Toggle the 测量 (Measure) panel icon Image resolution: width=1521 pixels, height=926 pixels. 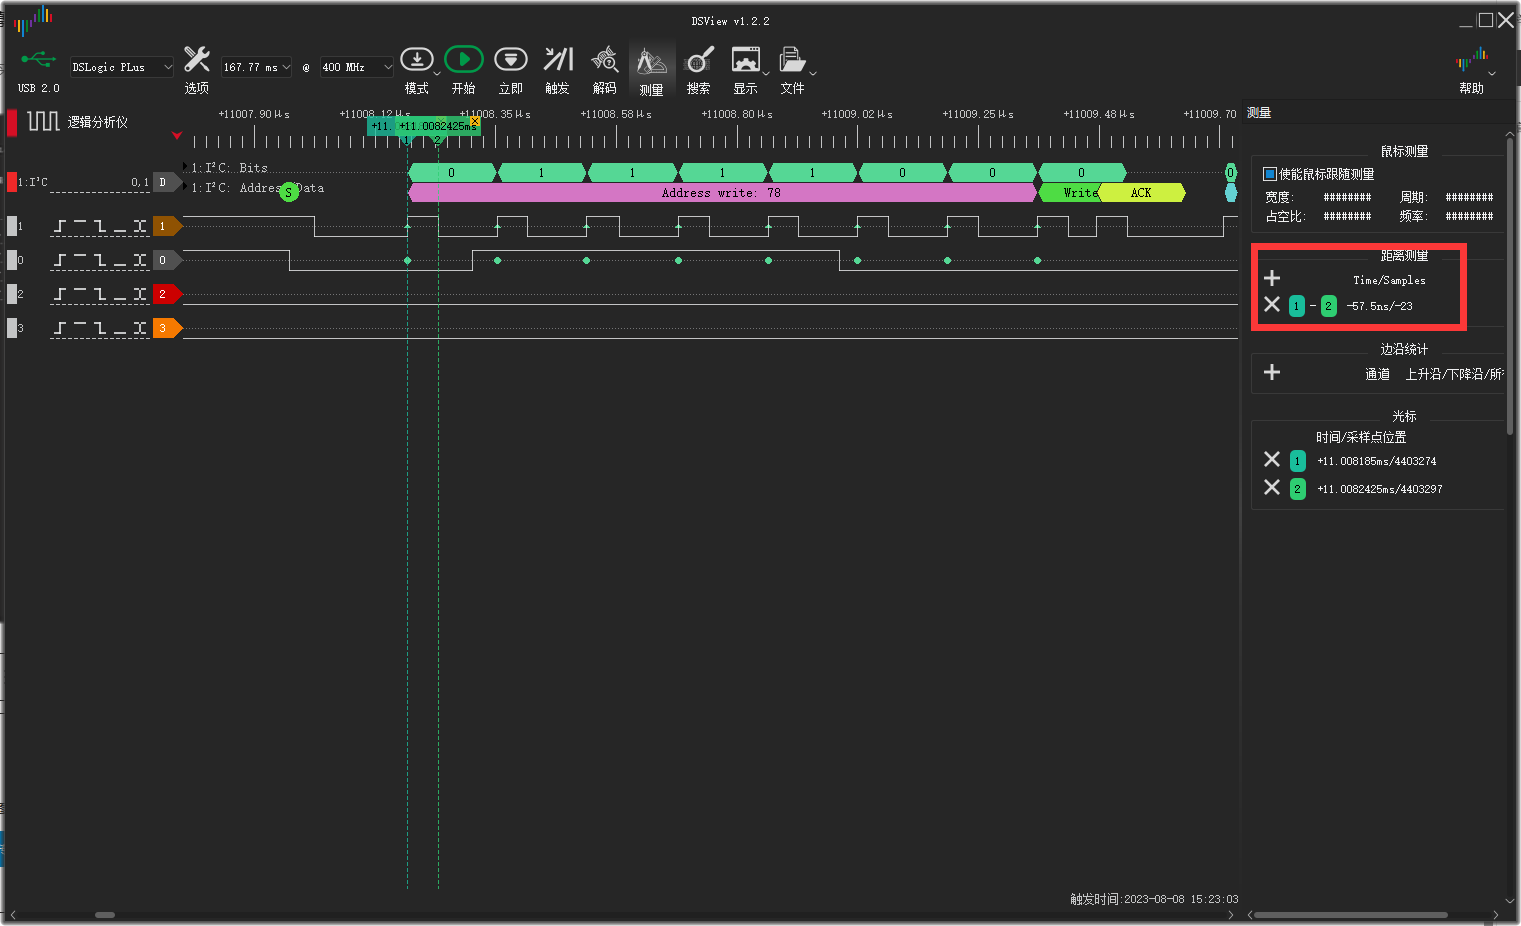pyautogui.click(x=651, y=63)
